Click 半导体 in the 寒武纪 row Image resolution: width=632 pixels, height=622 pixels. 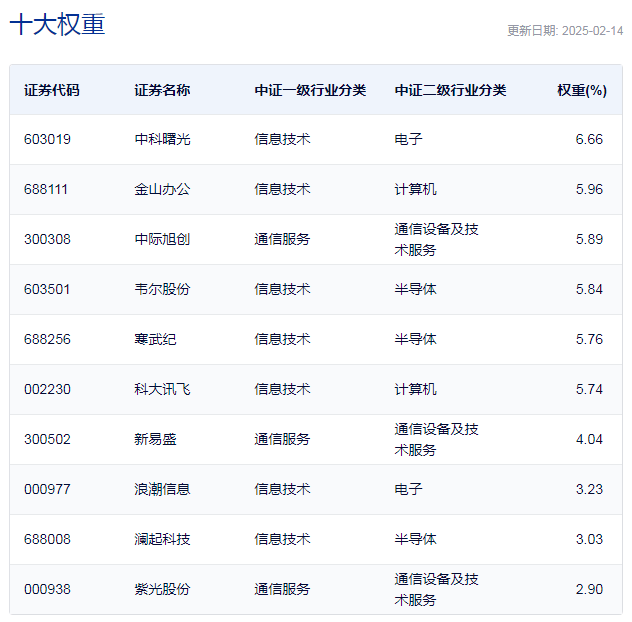[416, 339]
